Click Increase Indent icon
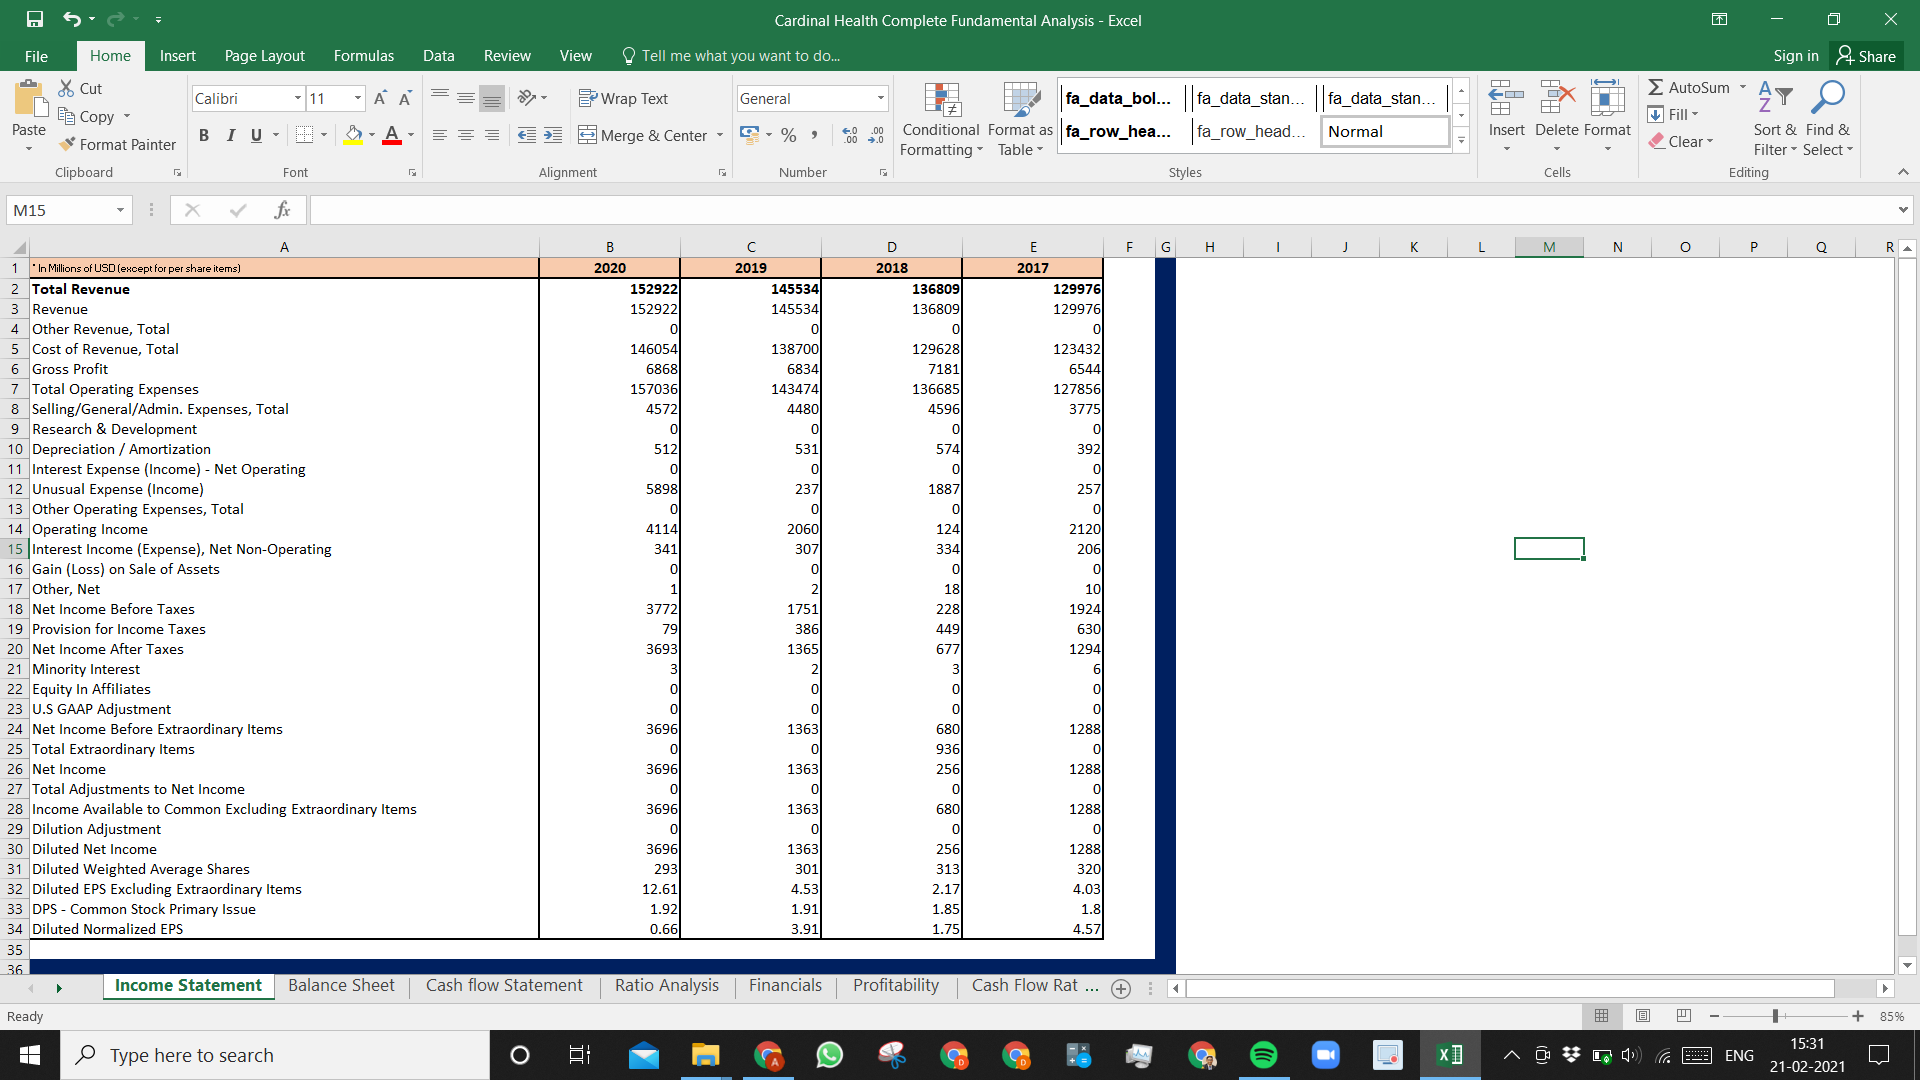The width and height of the screenshot is (1920, 1080). (x=553, y=135)
